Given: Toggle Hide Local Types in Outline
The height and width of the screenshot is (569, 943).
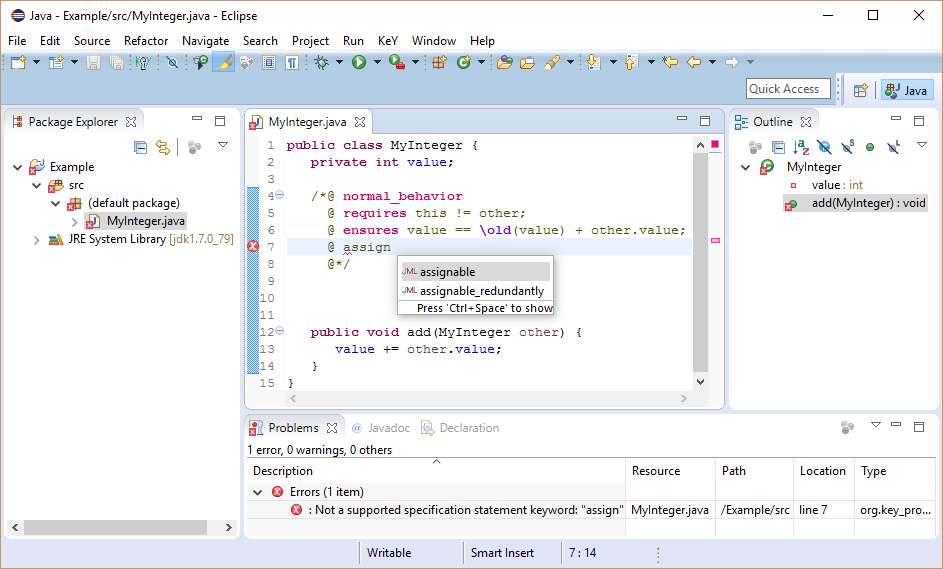Looking at the screenshot, I should click(894, 147).
